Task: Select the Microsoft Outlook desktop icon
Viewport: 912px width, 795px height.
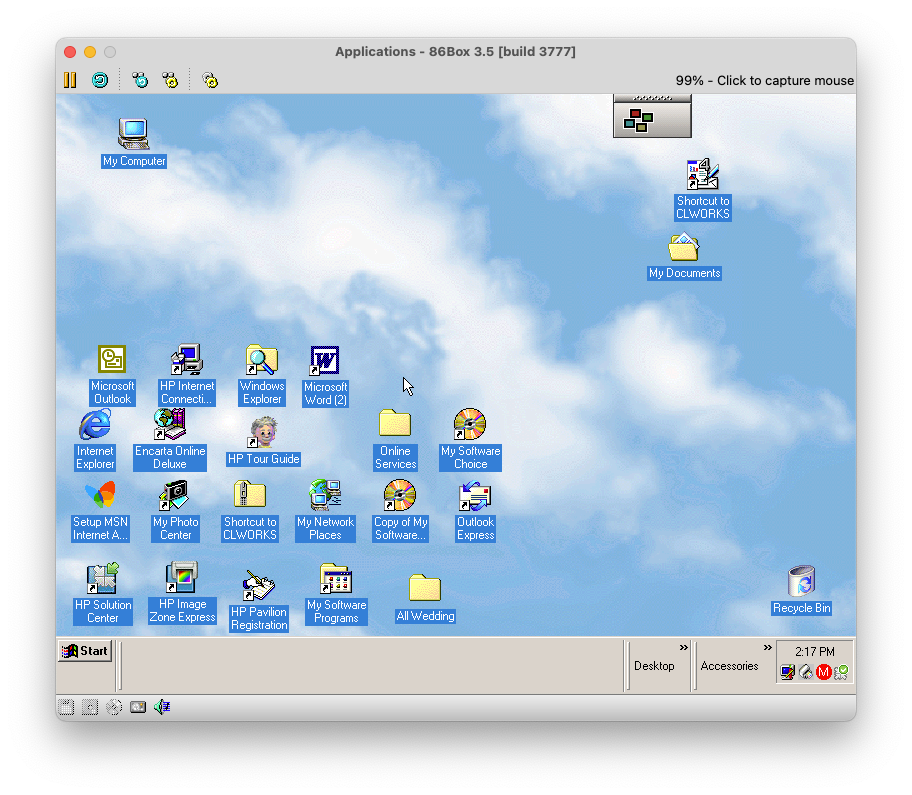Action: [112, 376]
